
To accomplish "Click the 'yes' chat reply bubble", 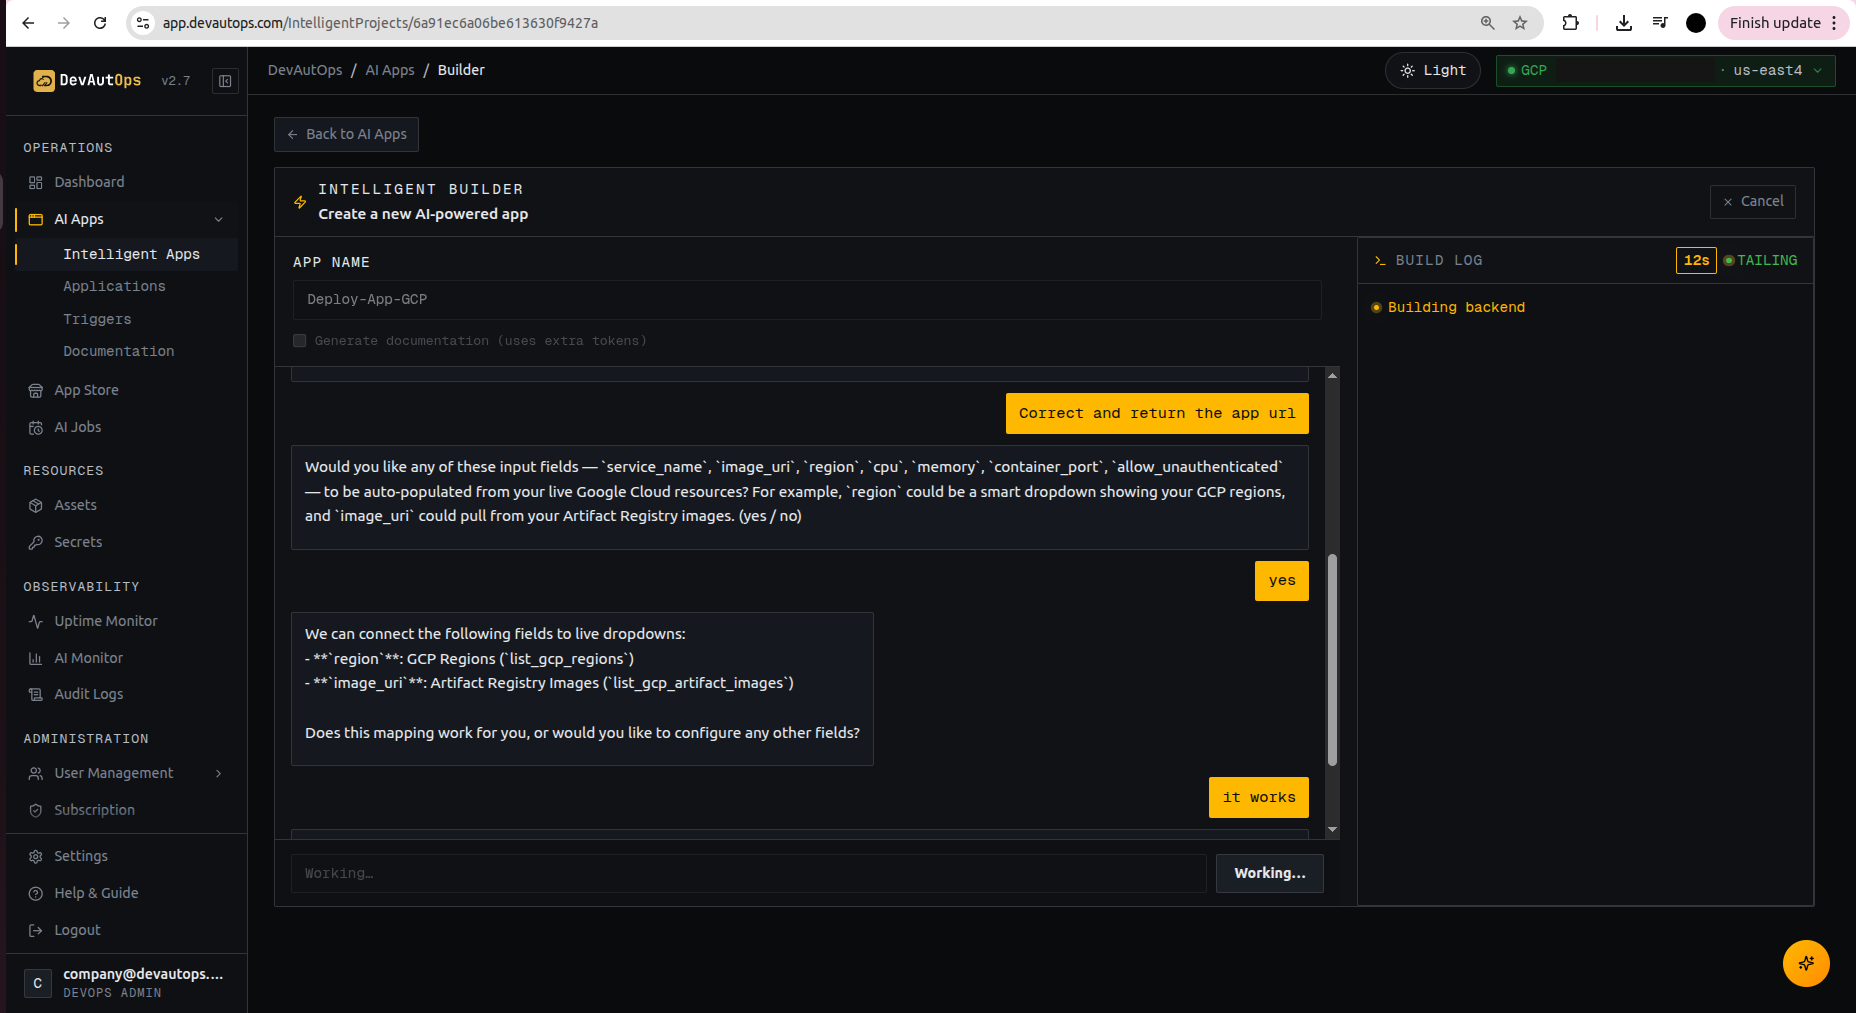I will click(1282, 581).
